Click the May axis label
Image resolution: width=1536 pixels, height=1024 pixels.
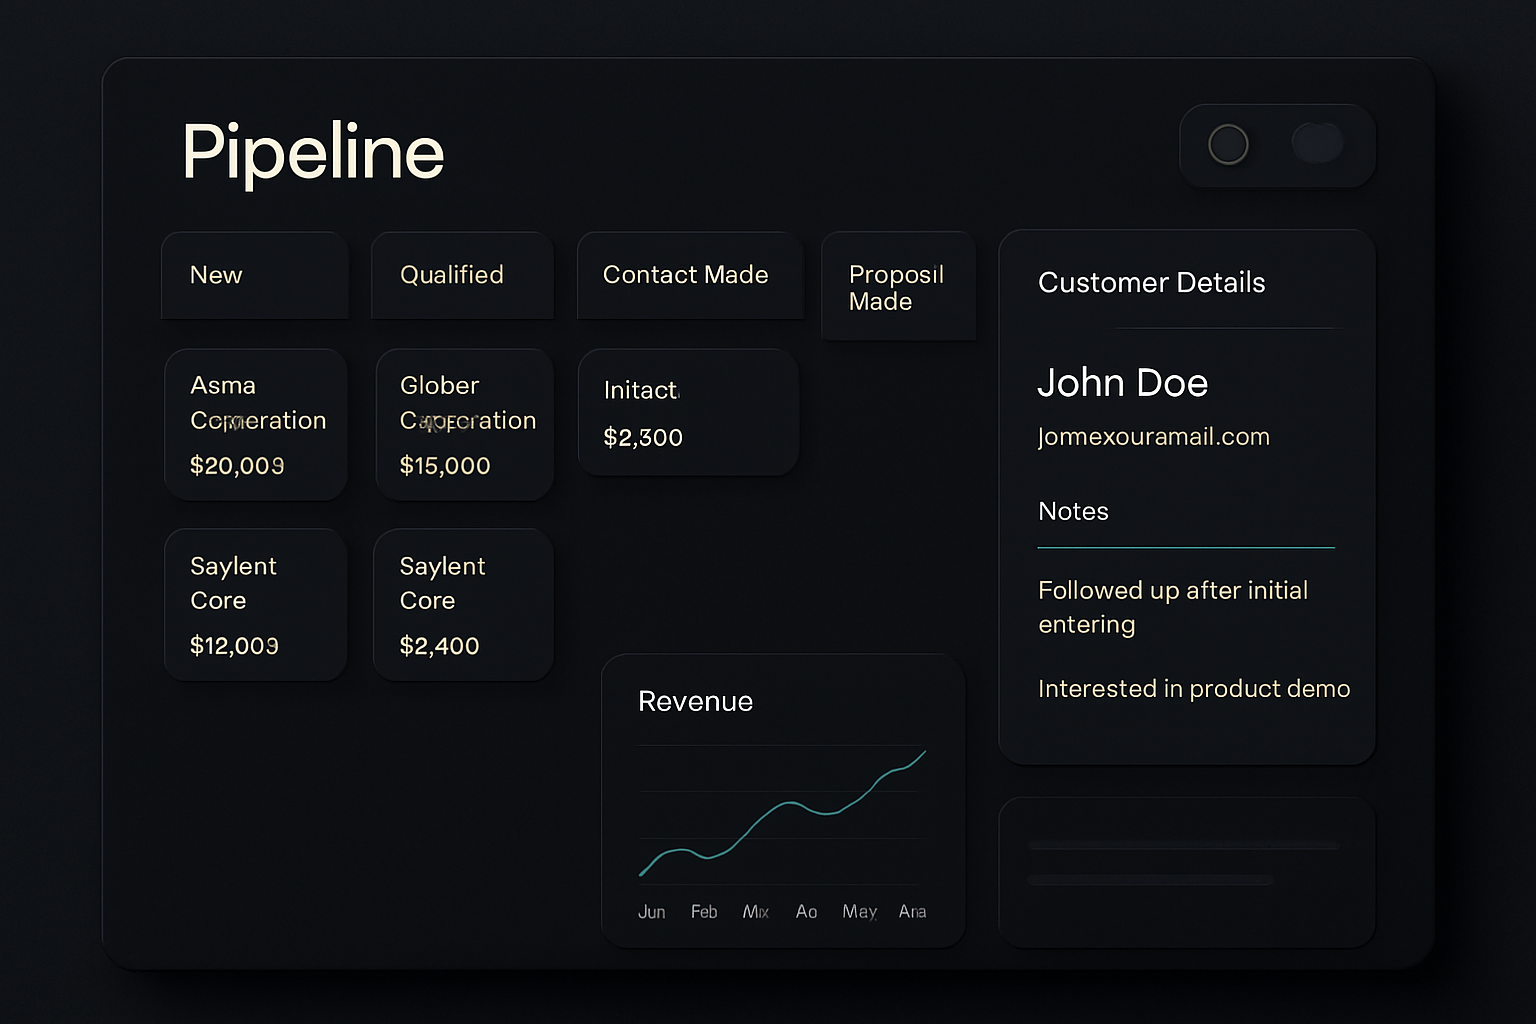[x=859, y=912]
